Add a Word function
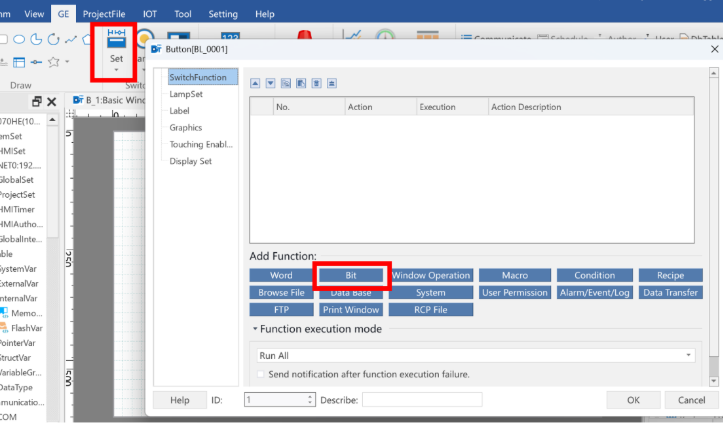 point(281,275)
